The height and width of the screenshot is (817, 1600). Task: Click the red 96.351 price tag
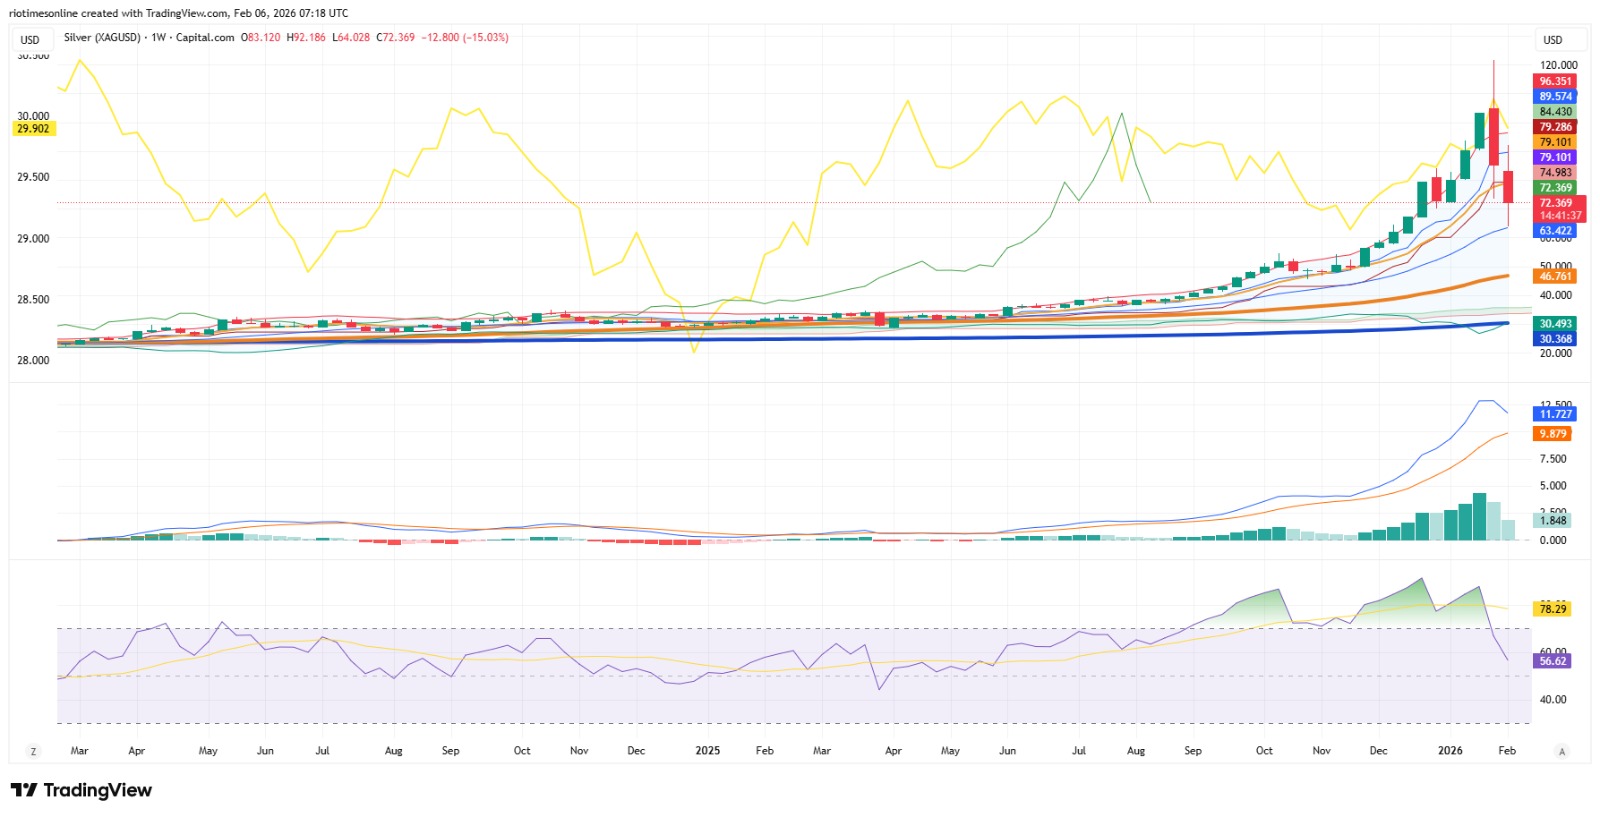coord(1555,82)
